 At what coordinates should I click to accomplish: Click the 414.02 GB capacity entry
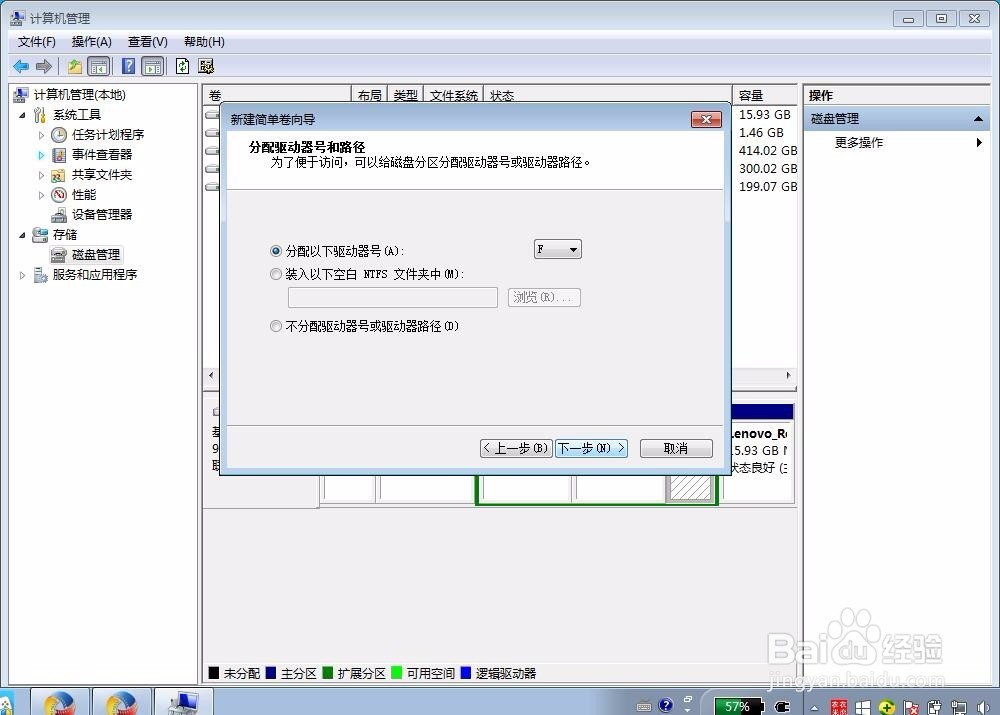768,151
